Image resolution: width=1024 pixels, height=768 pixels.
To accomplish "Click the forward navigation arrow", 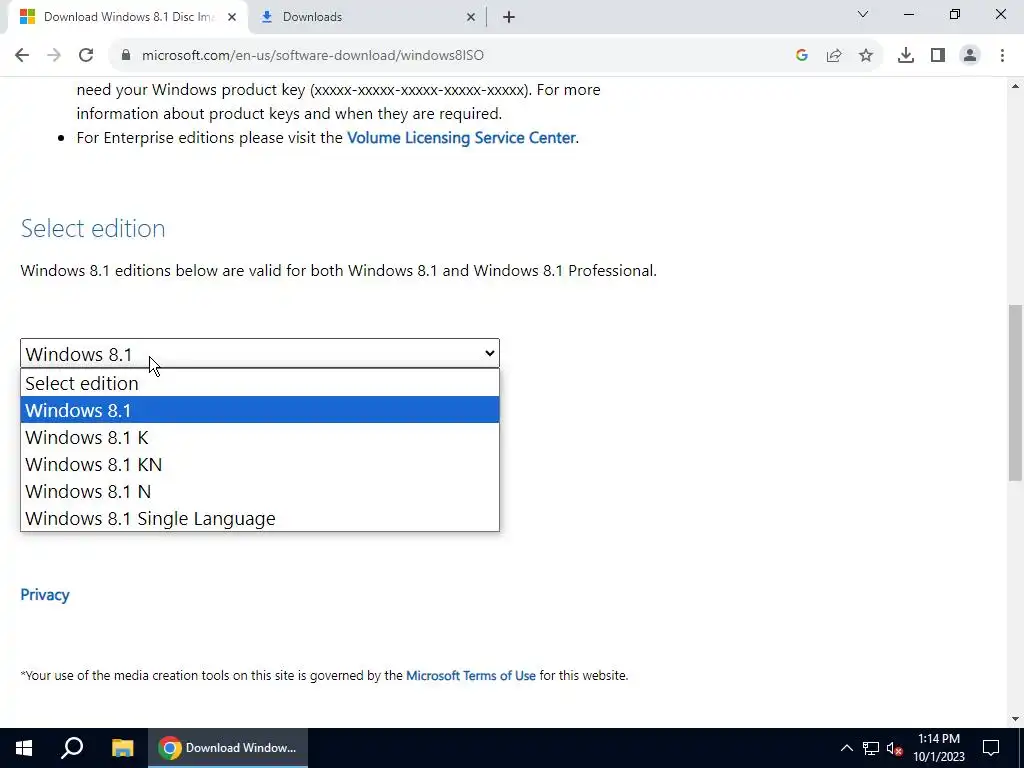I will [54, 55].
